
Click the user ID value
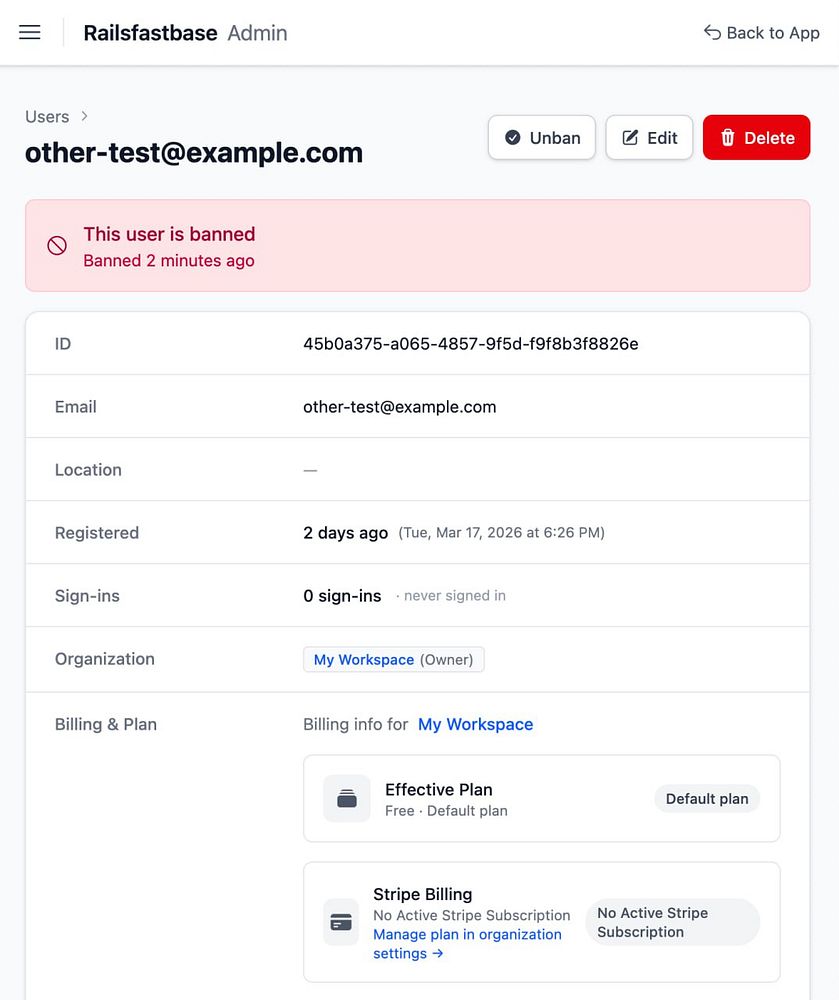(x=470, y=344)
